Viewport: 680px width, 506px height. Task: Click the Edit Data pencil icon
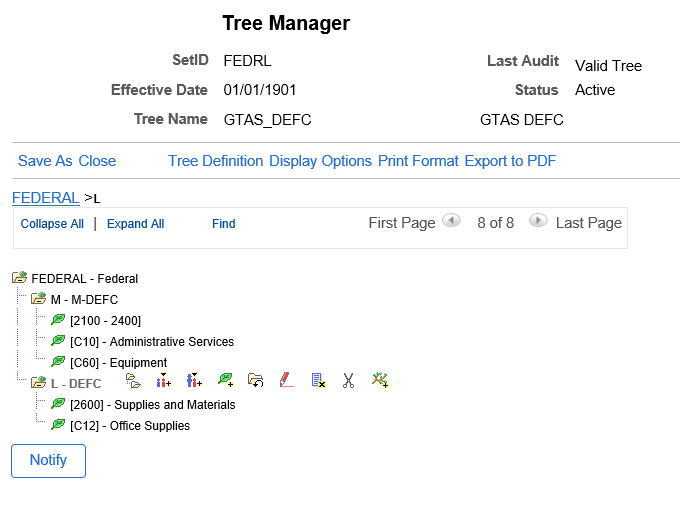click(x=287, y=380)
